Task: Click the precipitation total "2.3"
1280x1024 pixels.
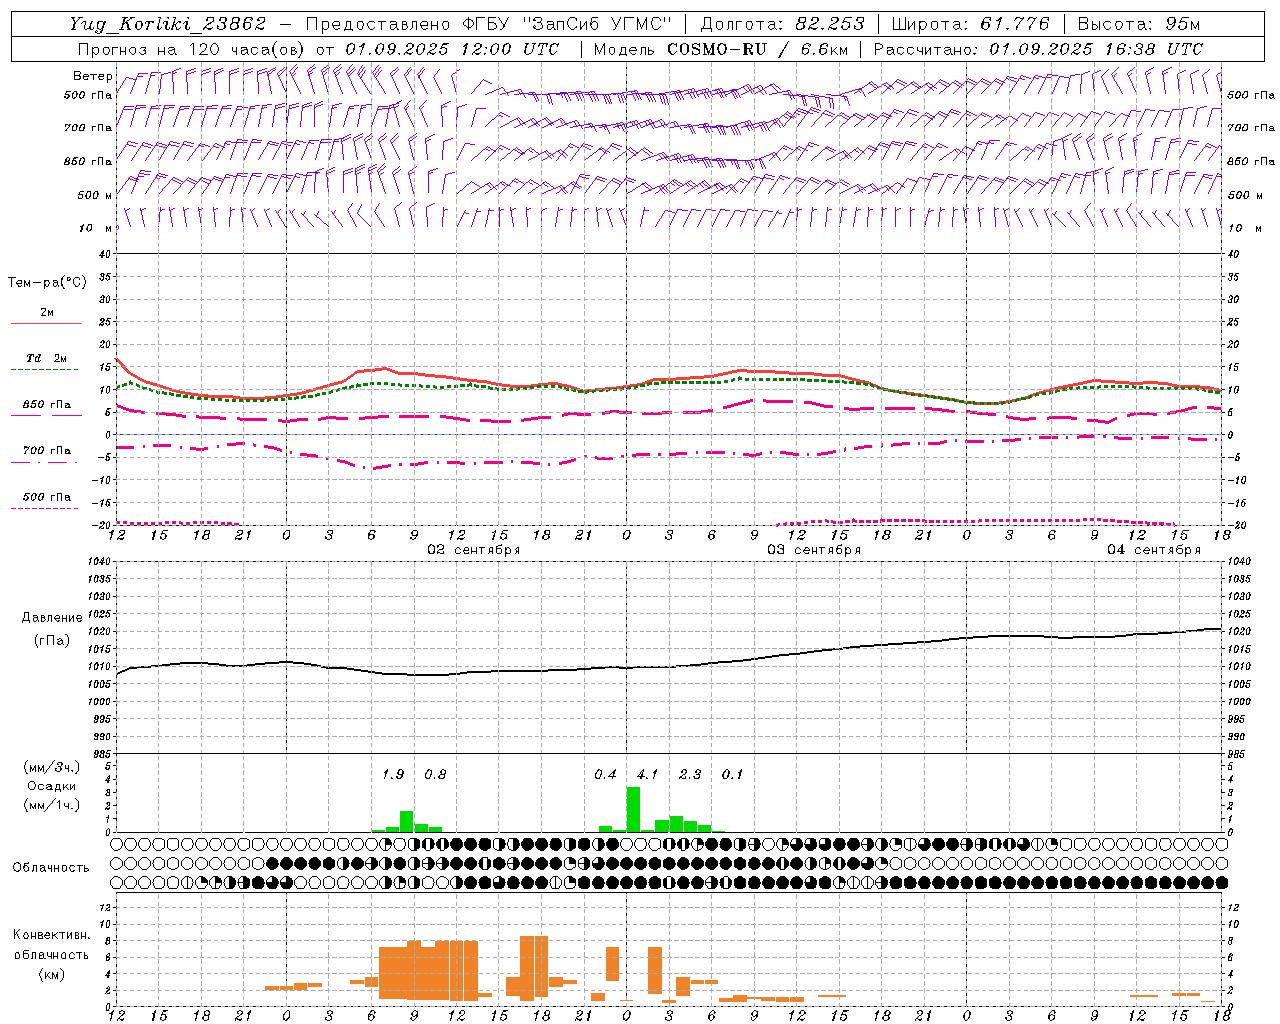Action: 690,774
